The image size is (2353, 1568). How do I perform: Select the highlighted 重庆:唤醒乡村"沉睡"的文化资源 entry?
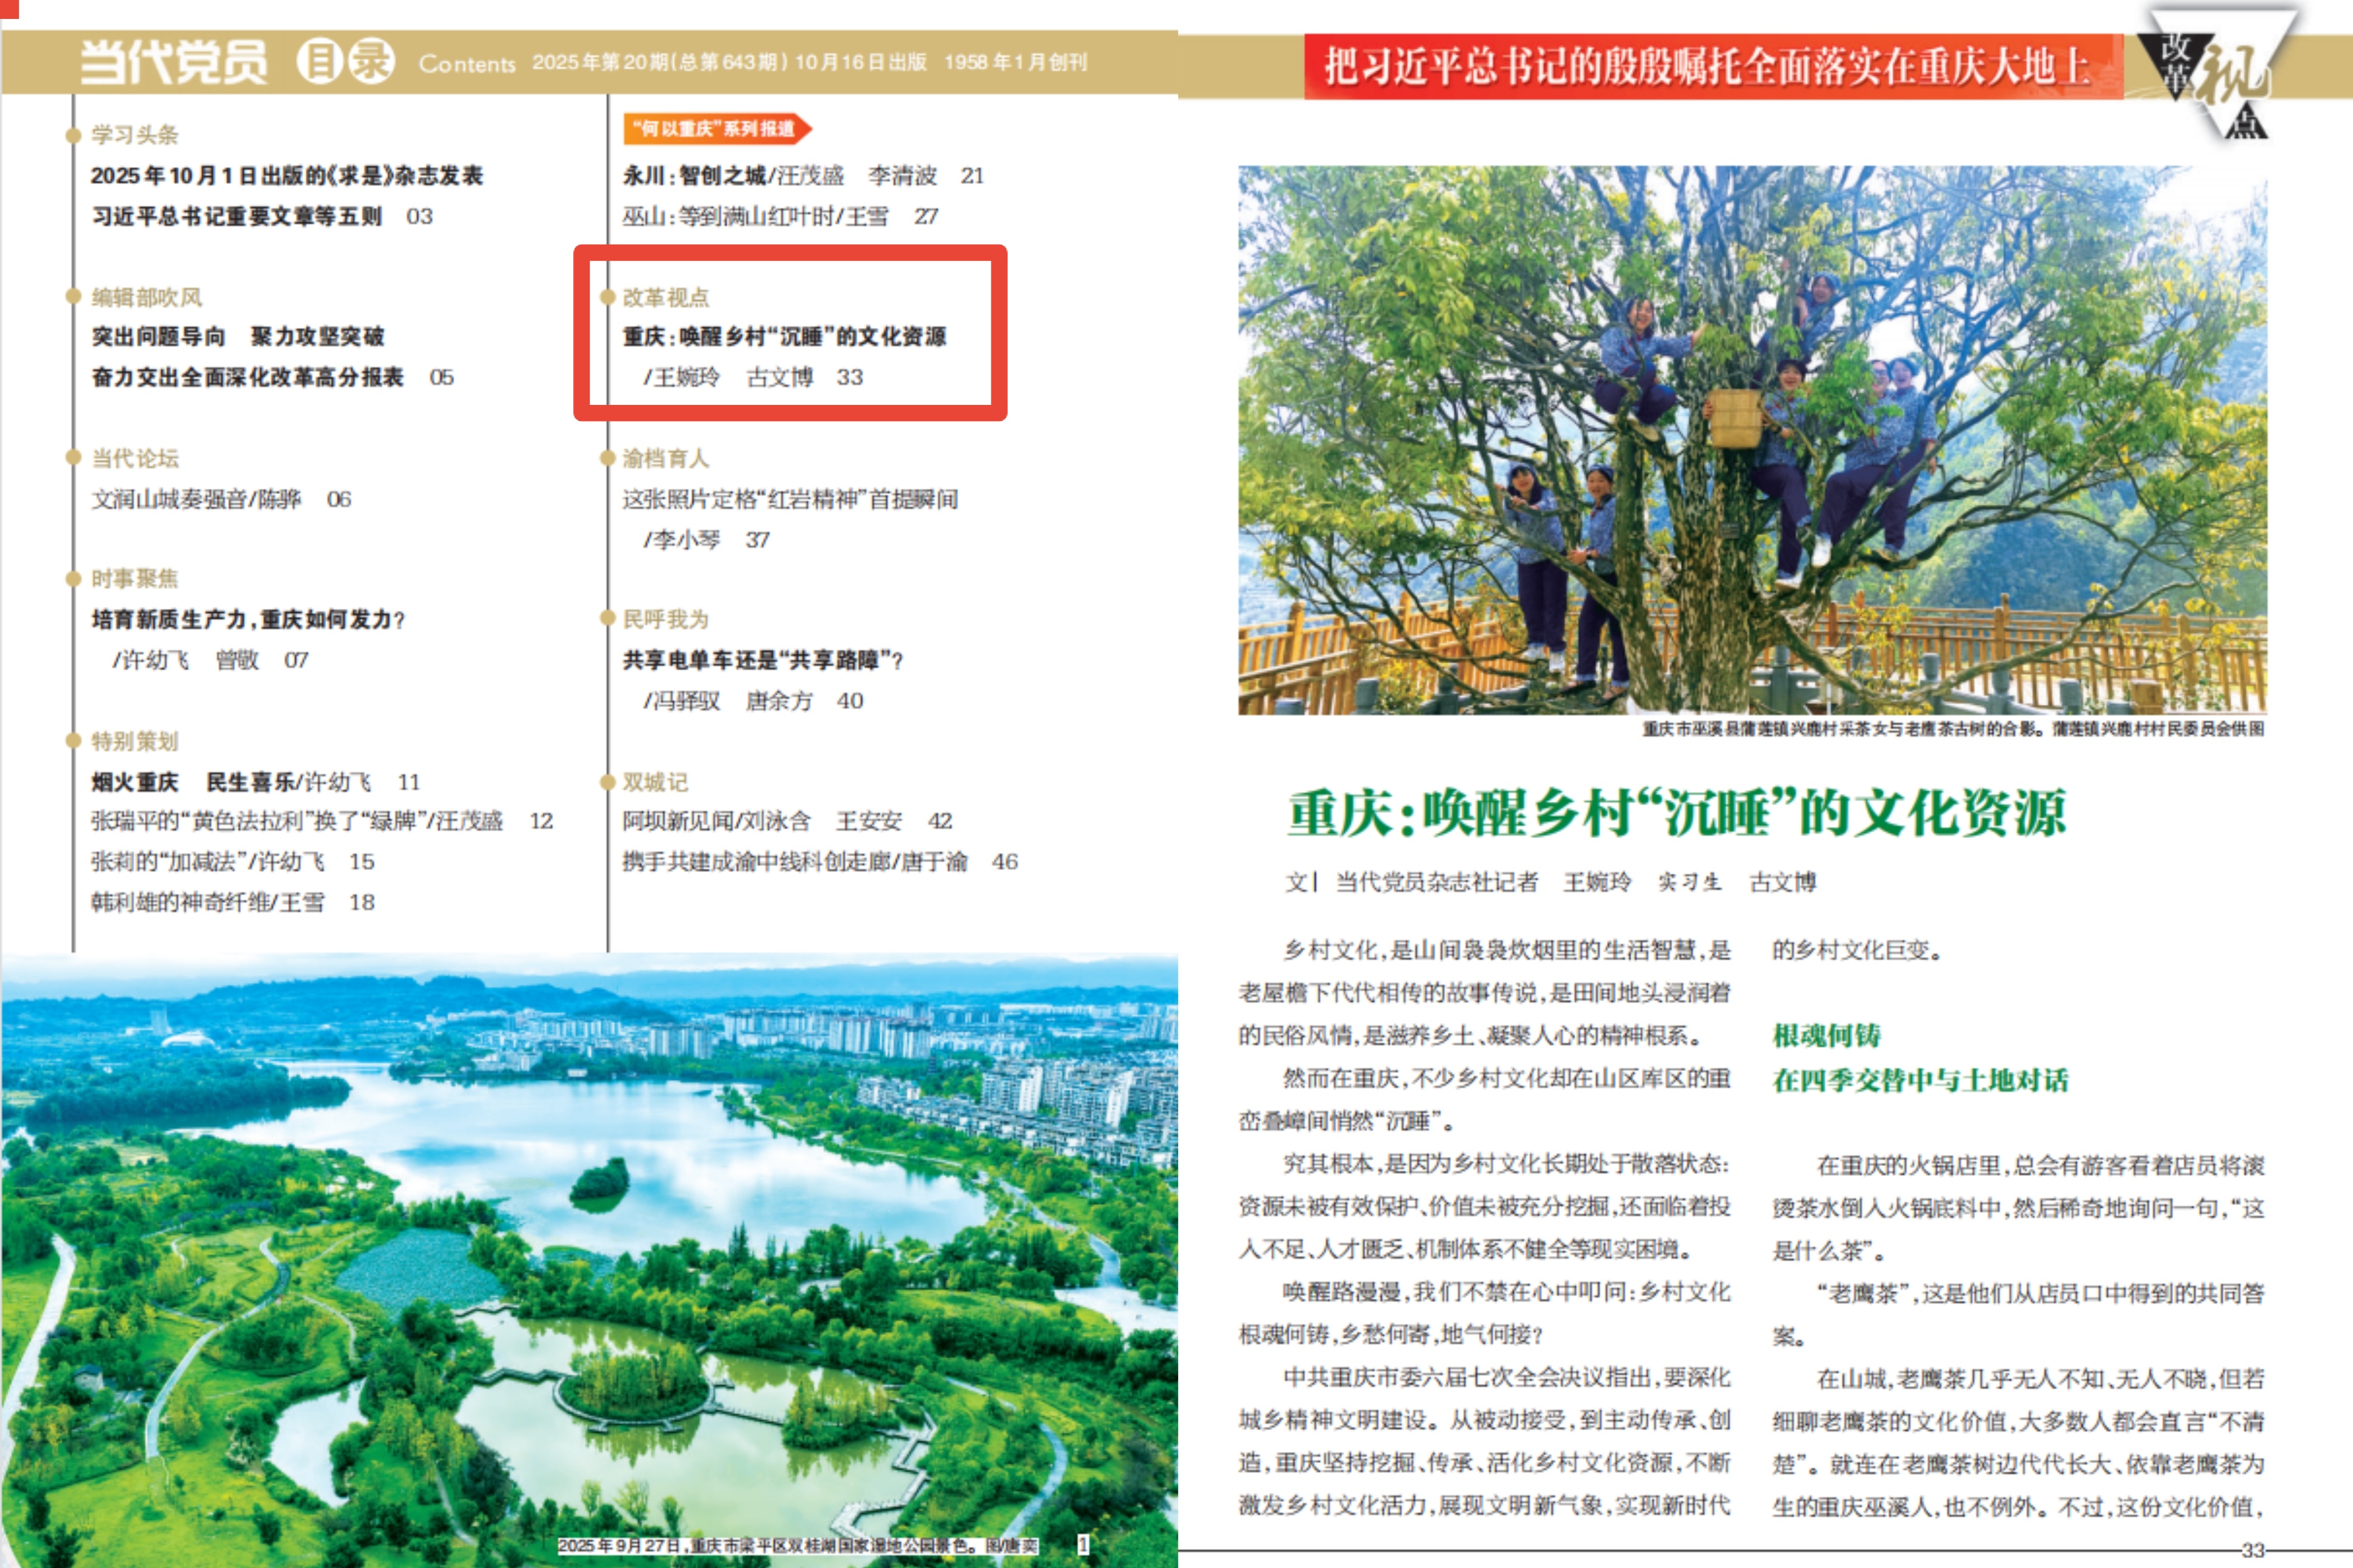coord(784,337)
